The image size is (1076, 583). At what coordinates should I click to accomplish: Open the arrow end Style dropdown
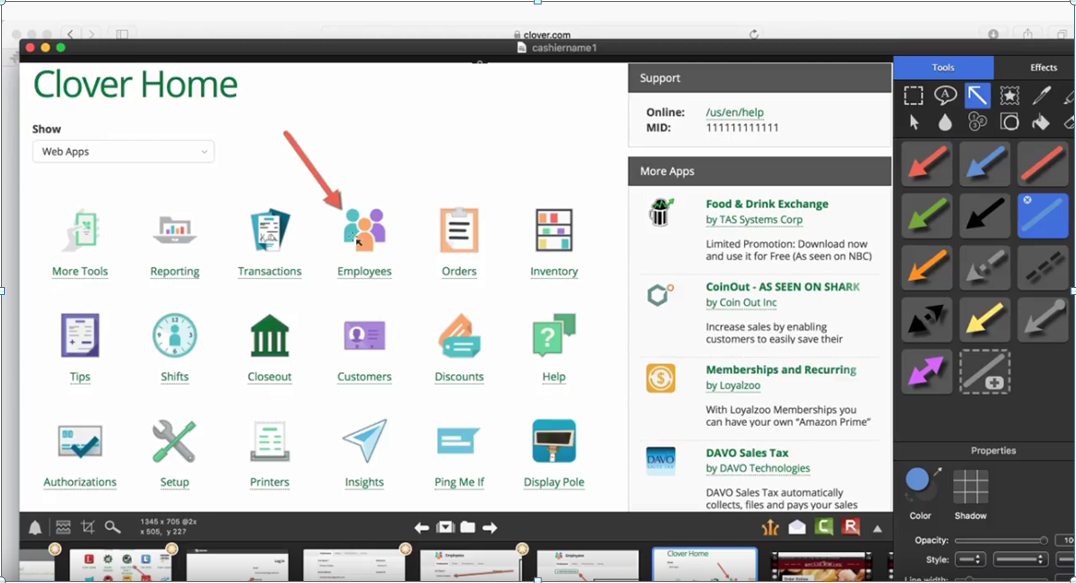[x=970, y=560]
